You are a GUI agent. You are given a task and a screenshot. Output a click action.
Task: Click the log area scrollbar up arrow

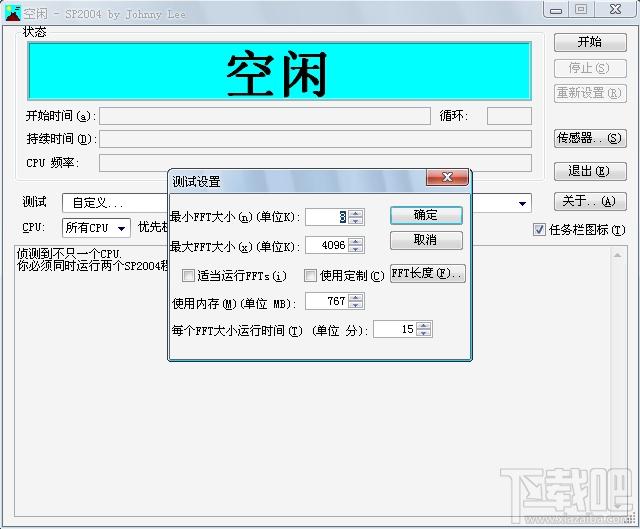click(x=618, y=256)
